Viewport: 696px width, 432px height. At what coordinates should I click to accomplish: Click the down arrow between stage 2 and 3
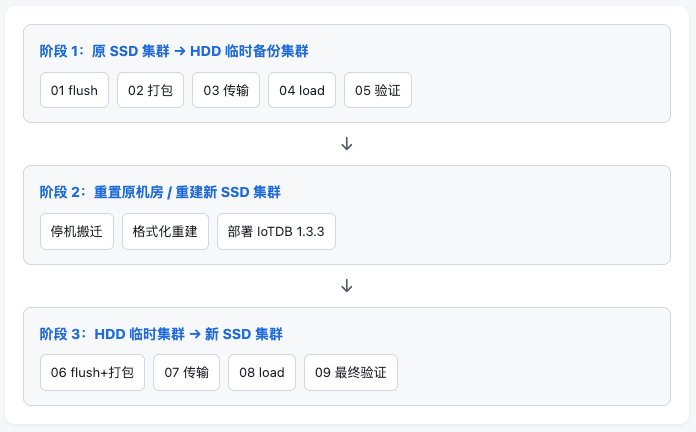(347, 286)
